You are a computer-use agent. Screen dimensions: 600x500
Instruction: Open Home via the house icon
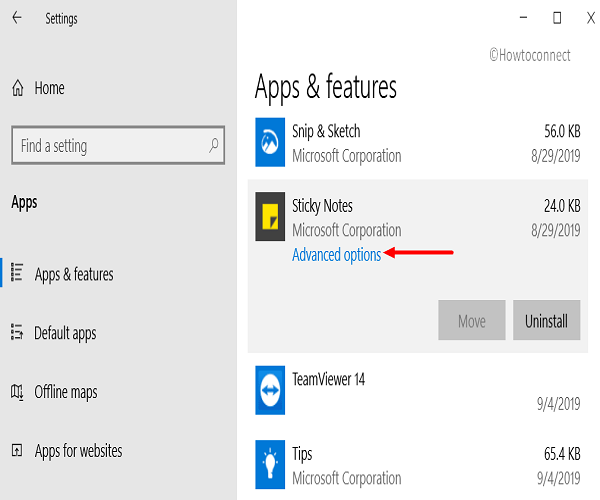[18, 88]
